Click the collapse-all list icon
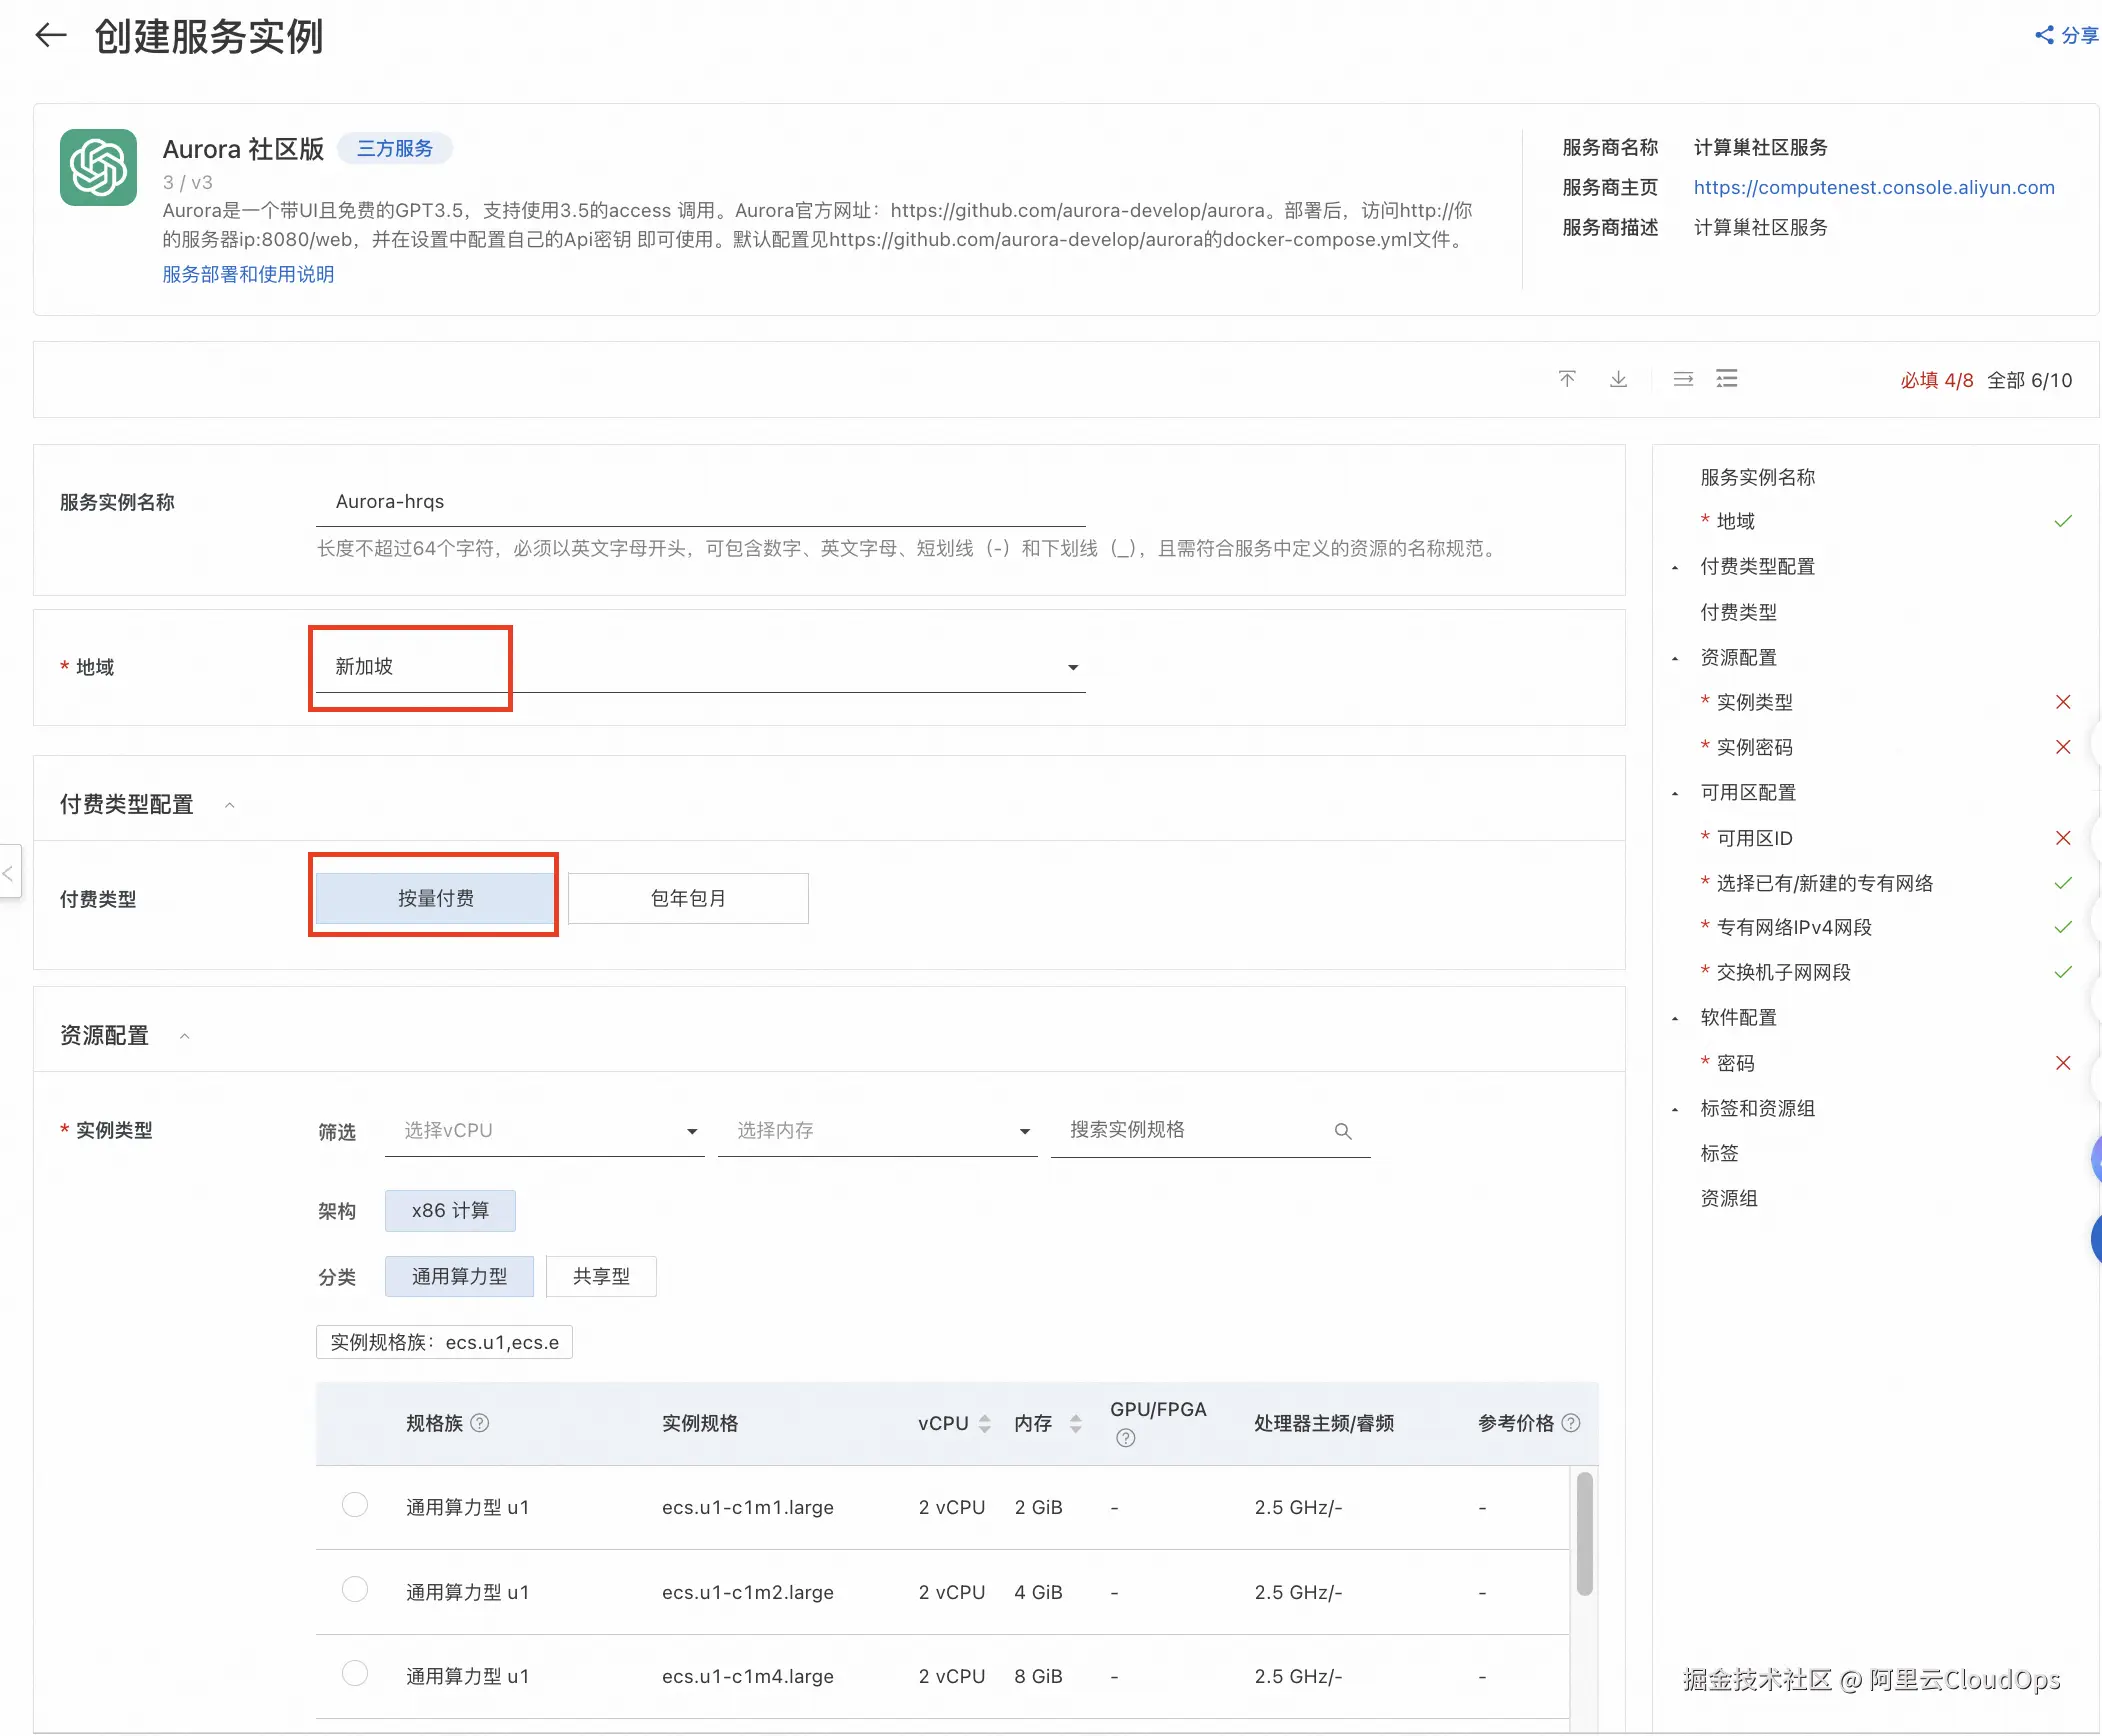 pyautogui.click(x=1683, y=379)
